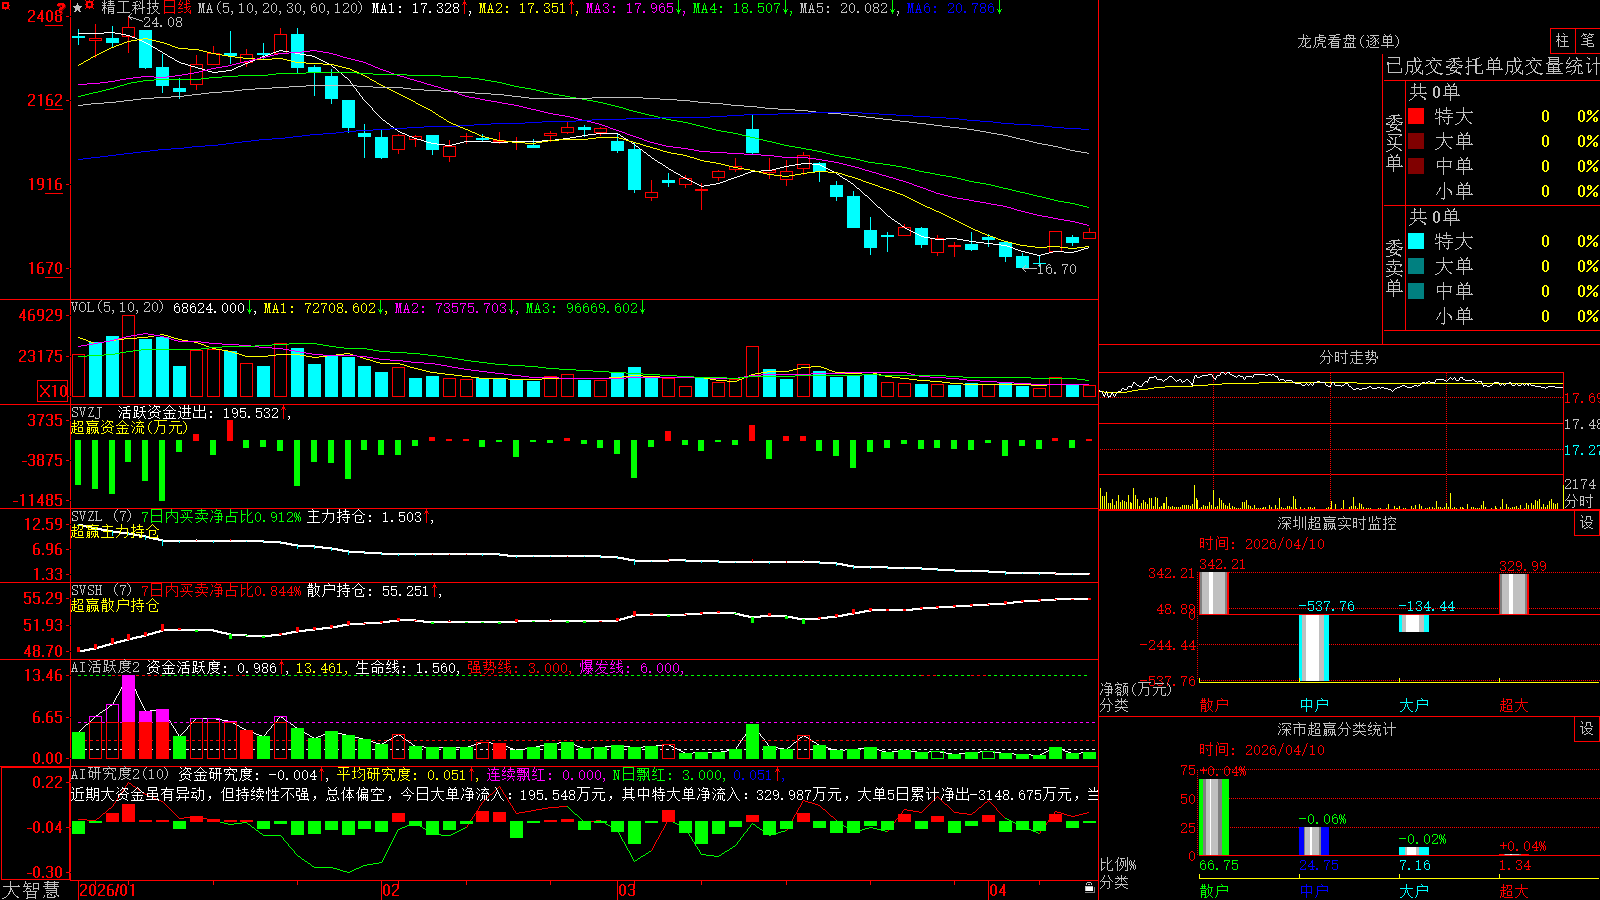Click the 02 month timeline marker
The image size is (1600, 900).
tap(391, 890)
